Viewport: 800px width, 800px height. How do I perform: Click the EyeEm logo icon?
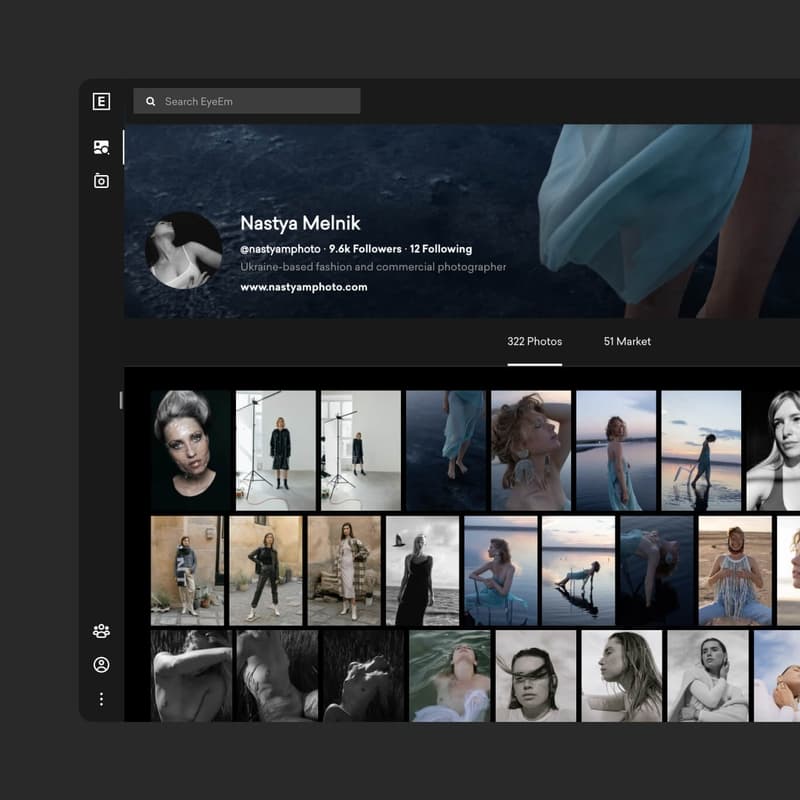[101, 101]
